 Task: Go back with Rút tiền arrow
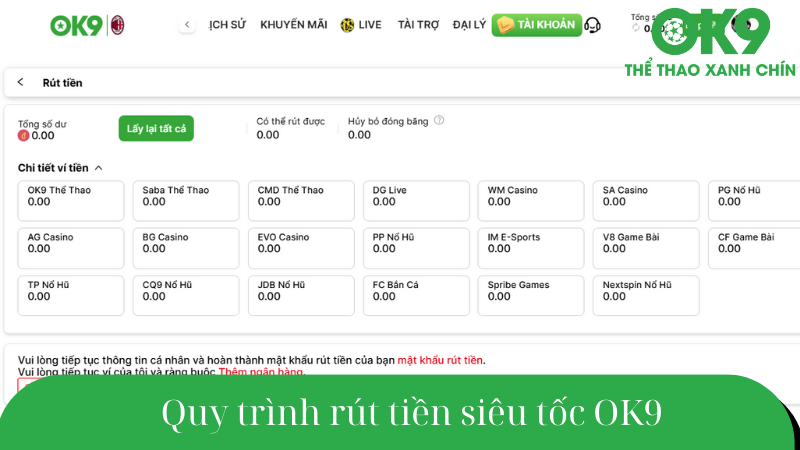point(20,82)
